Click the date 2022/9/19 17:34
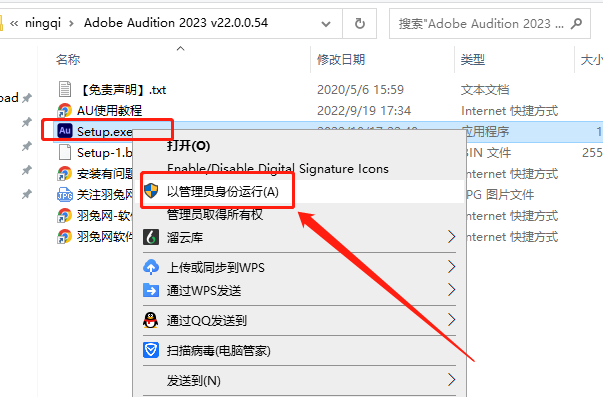Viewport: 603px width, 397px height. coord(364,111)
